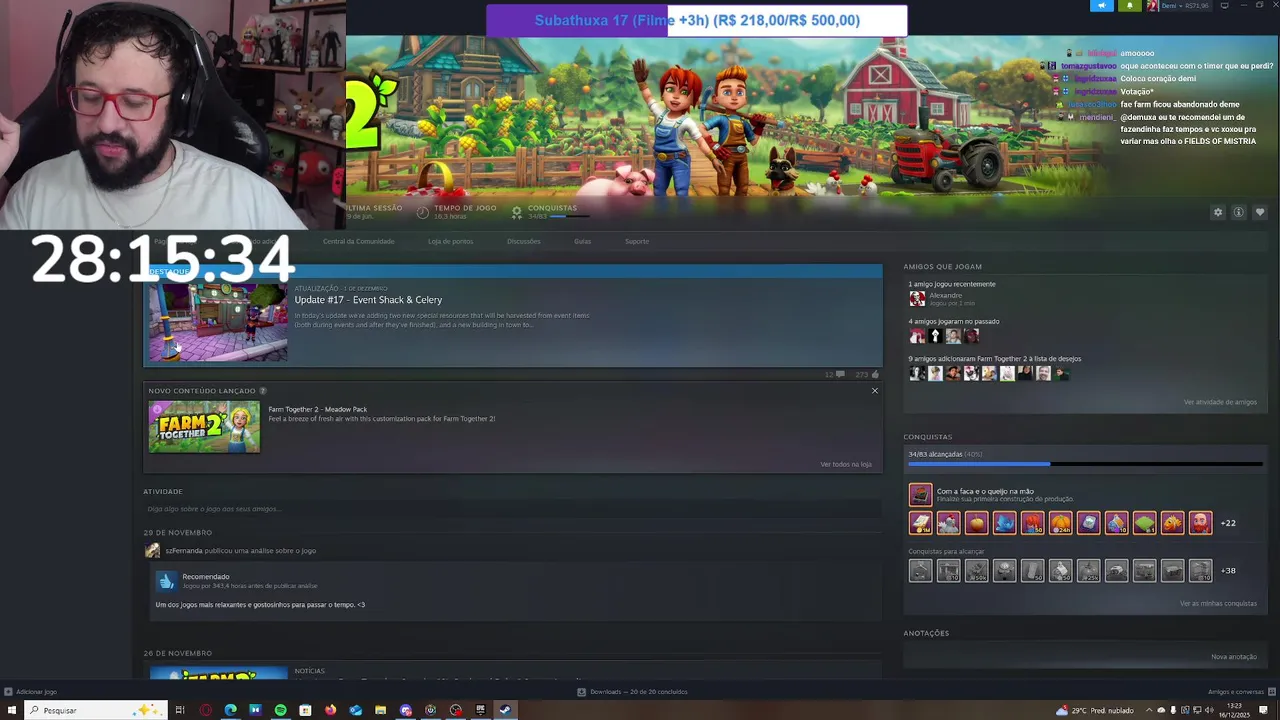1280x720 pixels.
Task: Open Big Picture mode monitor icon
Action: (x=1224, y=6)
